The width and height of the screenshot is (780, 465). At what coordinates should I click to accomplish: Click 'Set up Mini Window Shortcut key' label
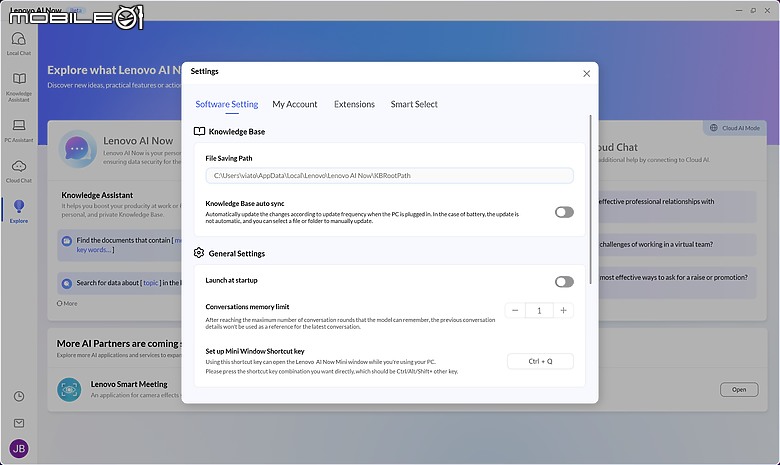(x=255, y=351)
